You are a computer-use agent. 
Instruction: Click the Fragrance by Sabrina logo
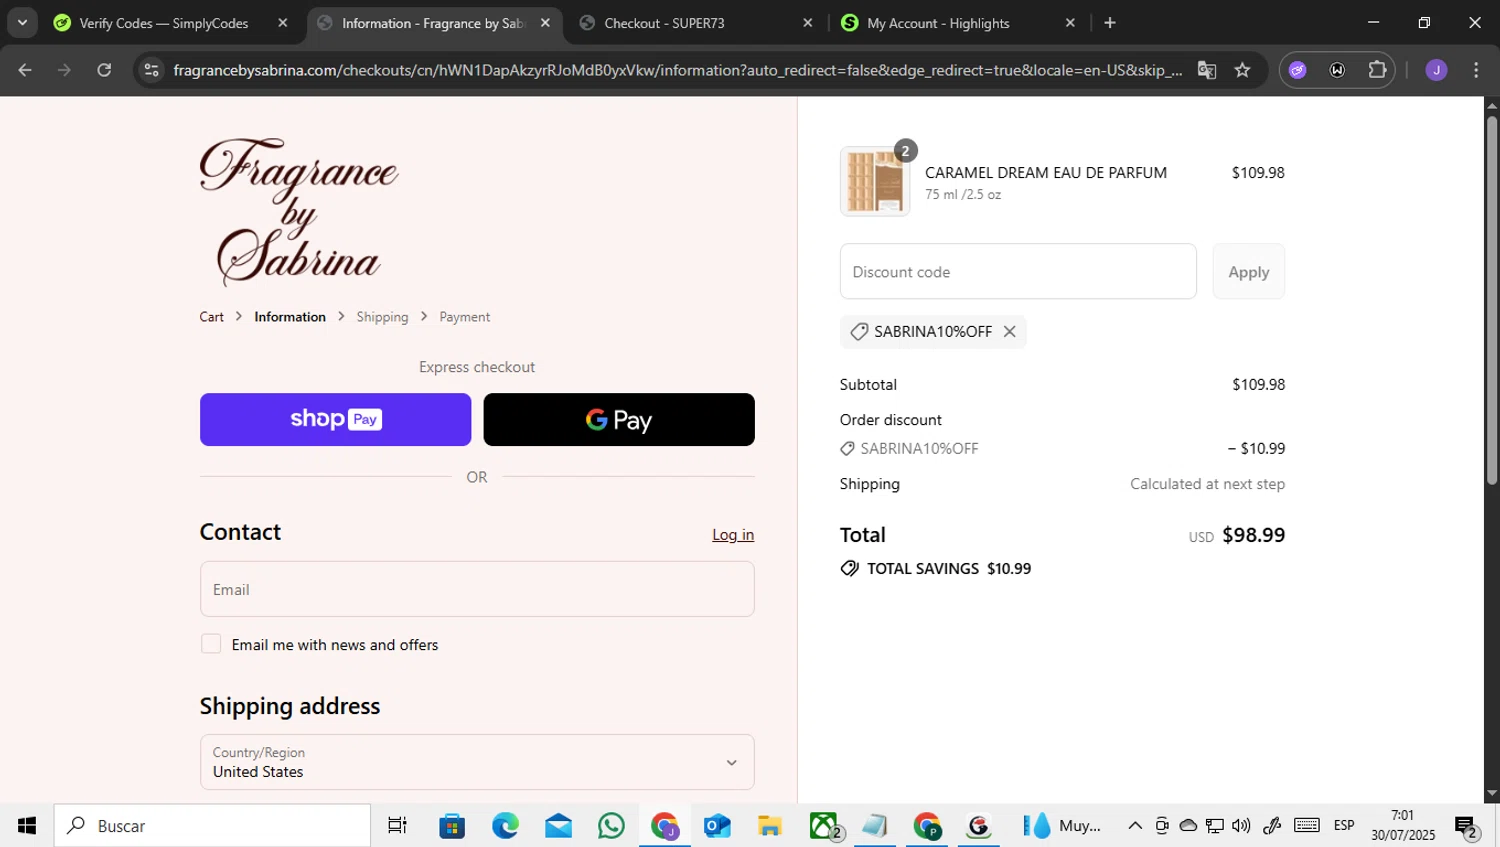point(298,212)
